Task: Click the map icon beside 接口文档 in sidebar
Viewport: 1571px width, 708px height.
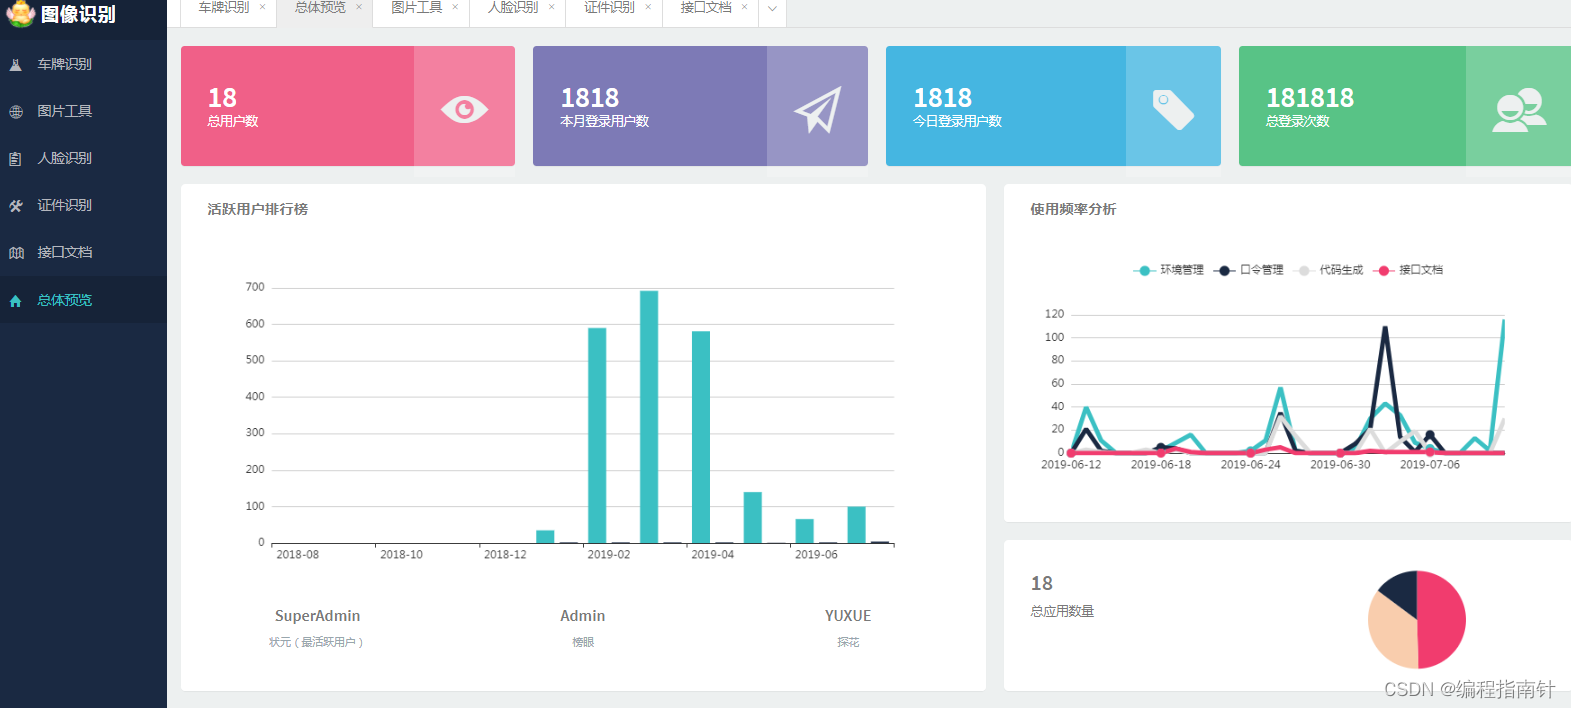Action: tap(16, 253)
